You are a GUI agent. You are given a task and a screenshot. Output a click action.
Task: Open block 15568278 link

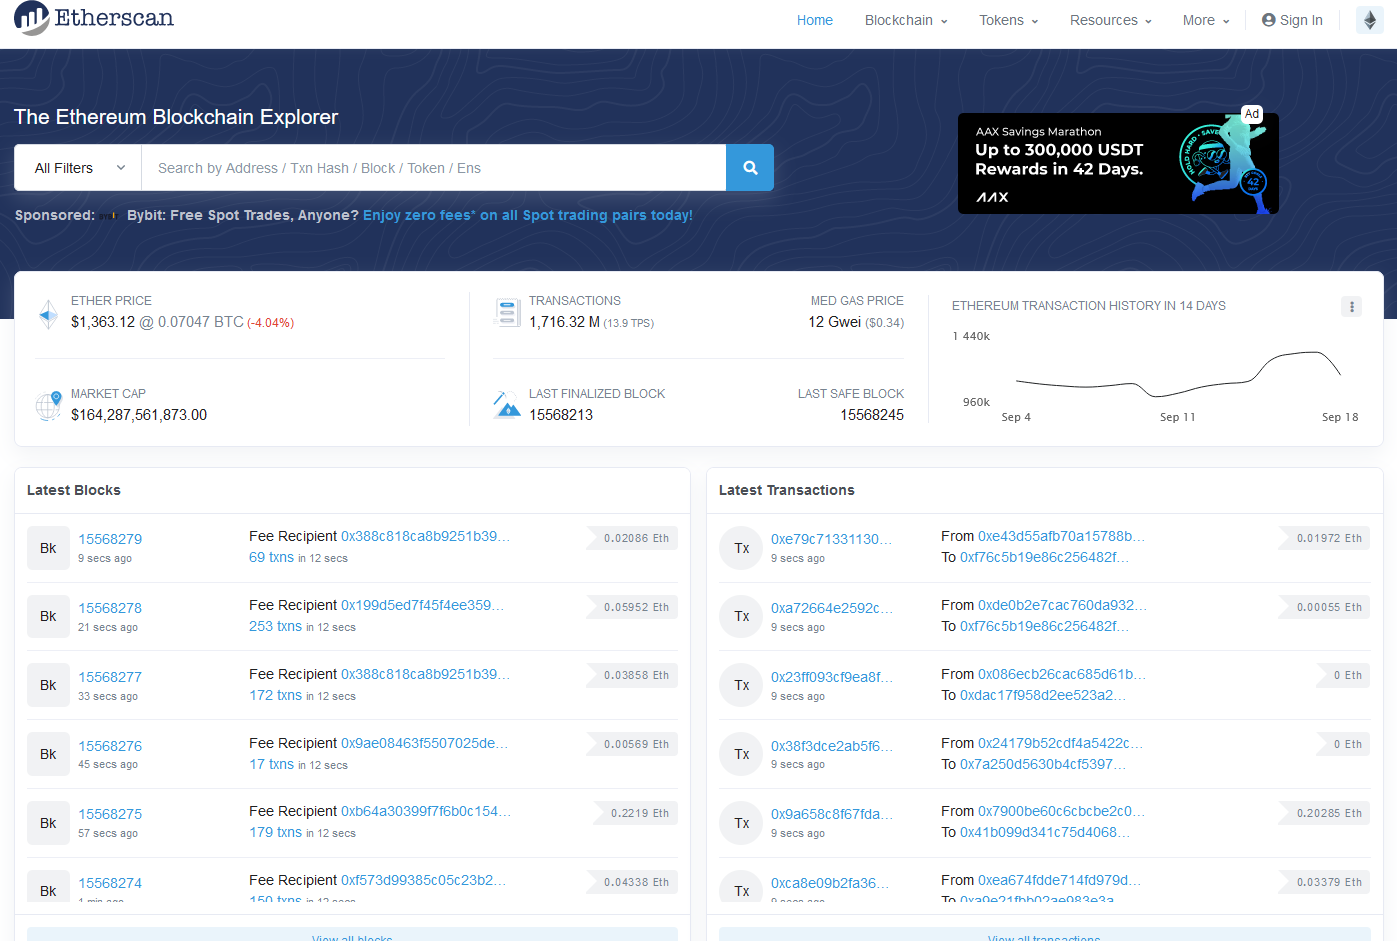[x=110, y=608]
